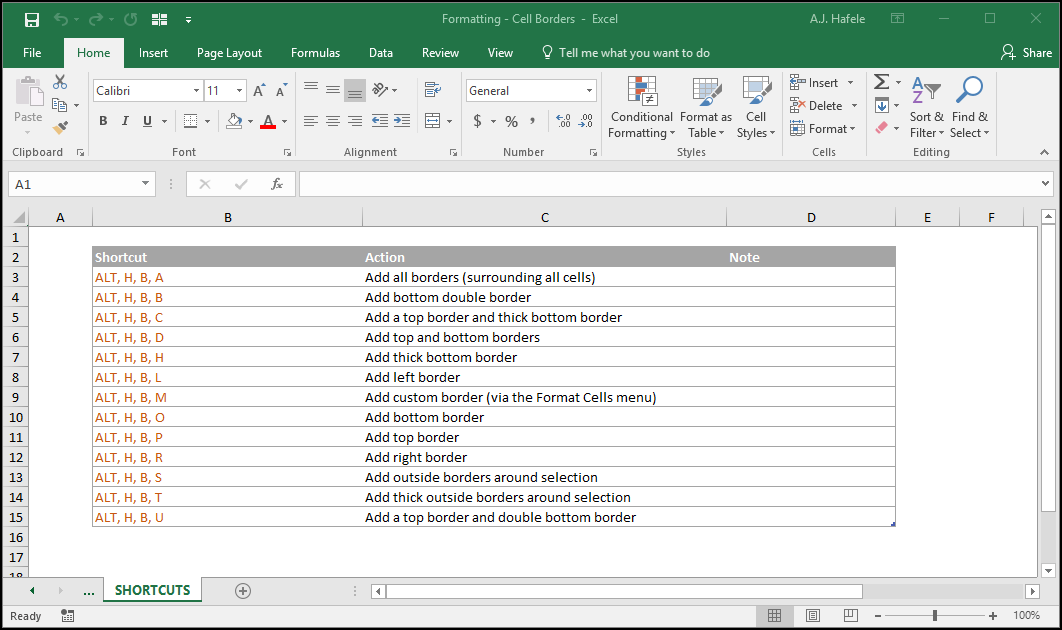Select the SHORTCUTS sheet tab

[152, 590]
